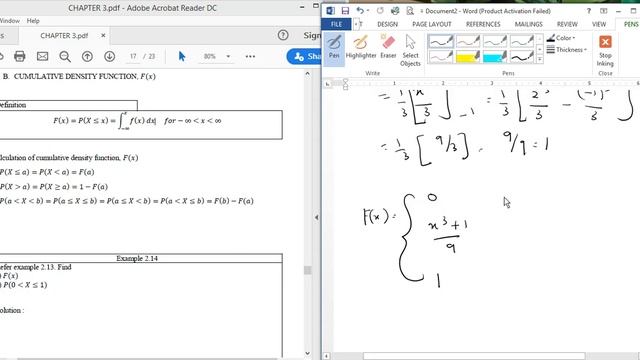Pick the thick black pen style
640x360 pixels.
pyautogui.click(x=522, y=56)
